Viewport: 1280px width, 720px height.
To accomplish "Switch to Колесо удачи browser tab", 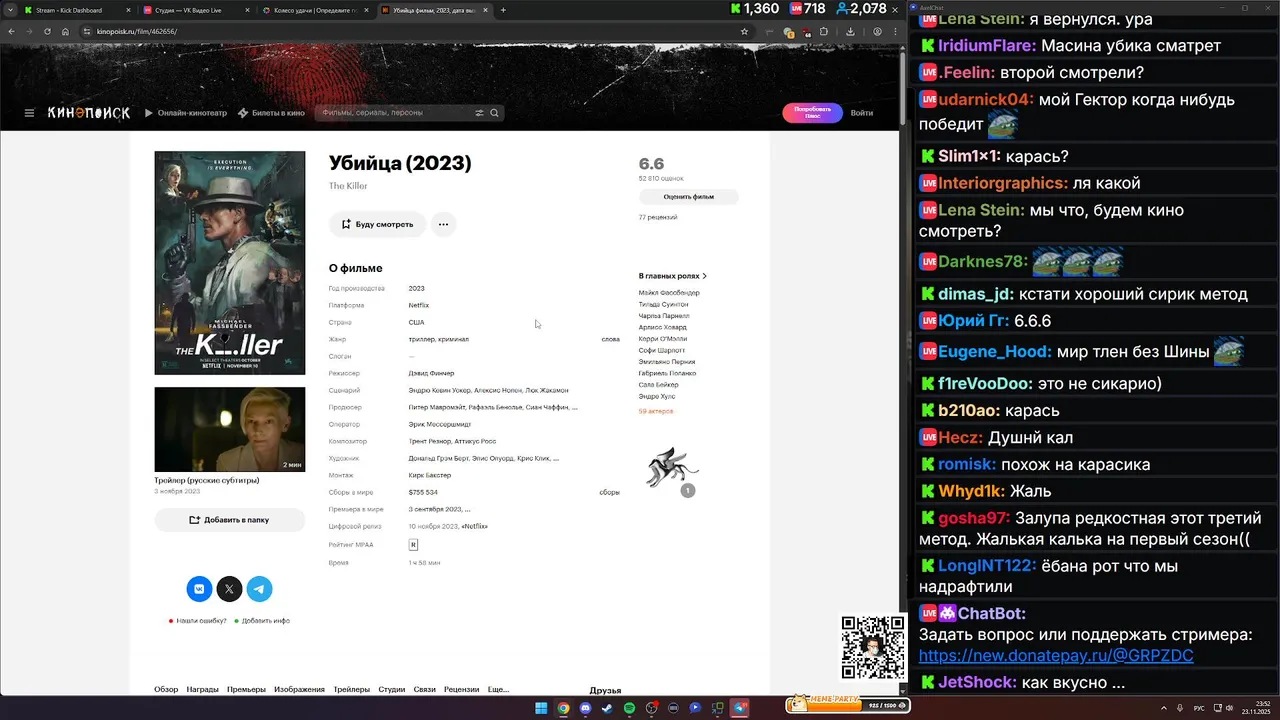I will (314, 10).
